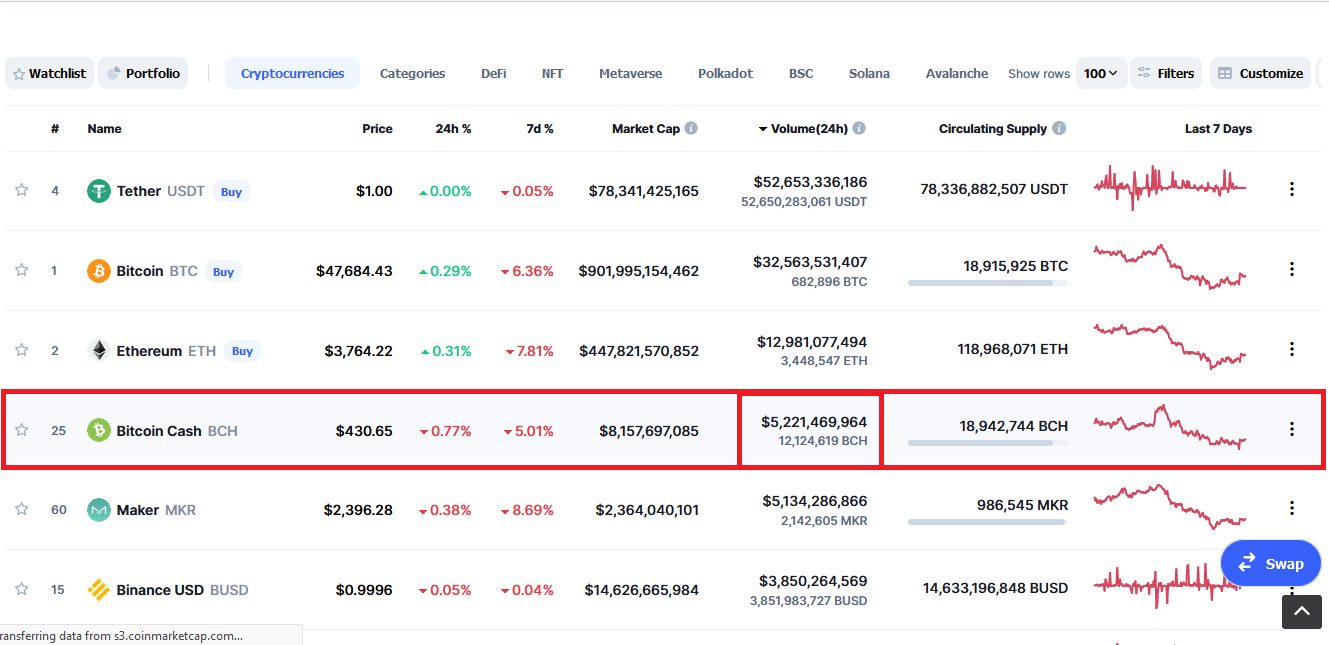This screenshot has width=1329, height=645.
Task: Click the orange Bitcoin logo icon
Action: [99, 271]
